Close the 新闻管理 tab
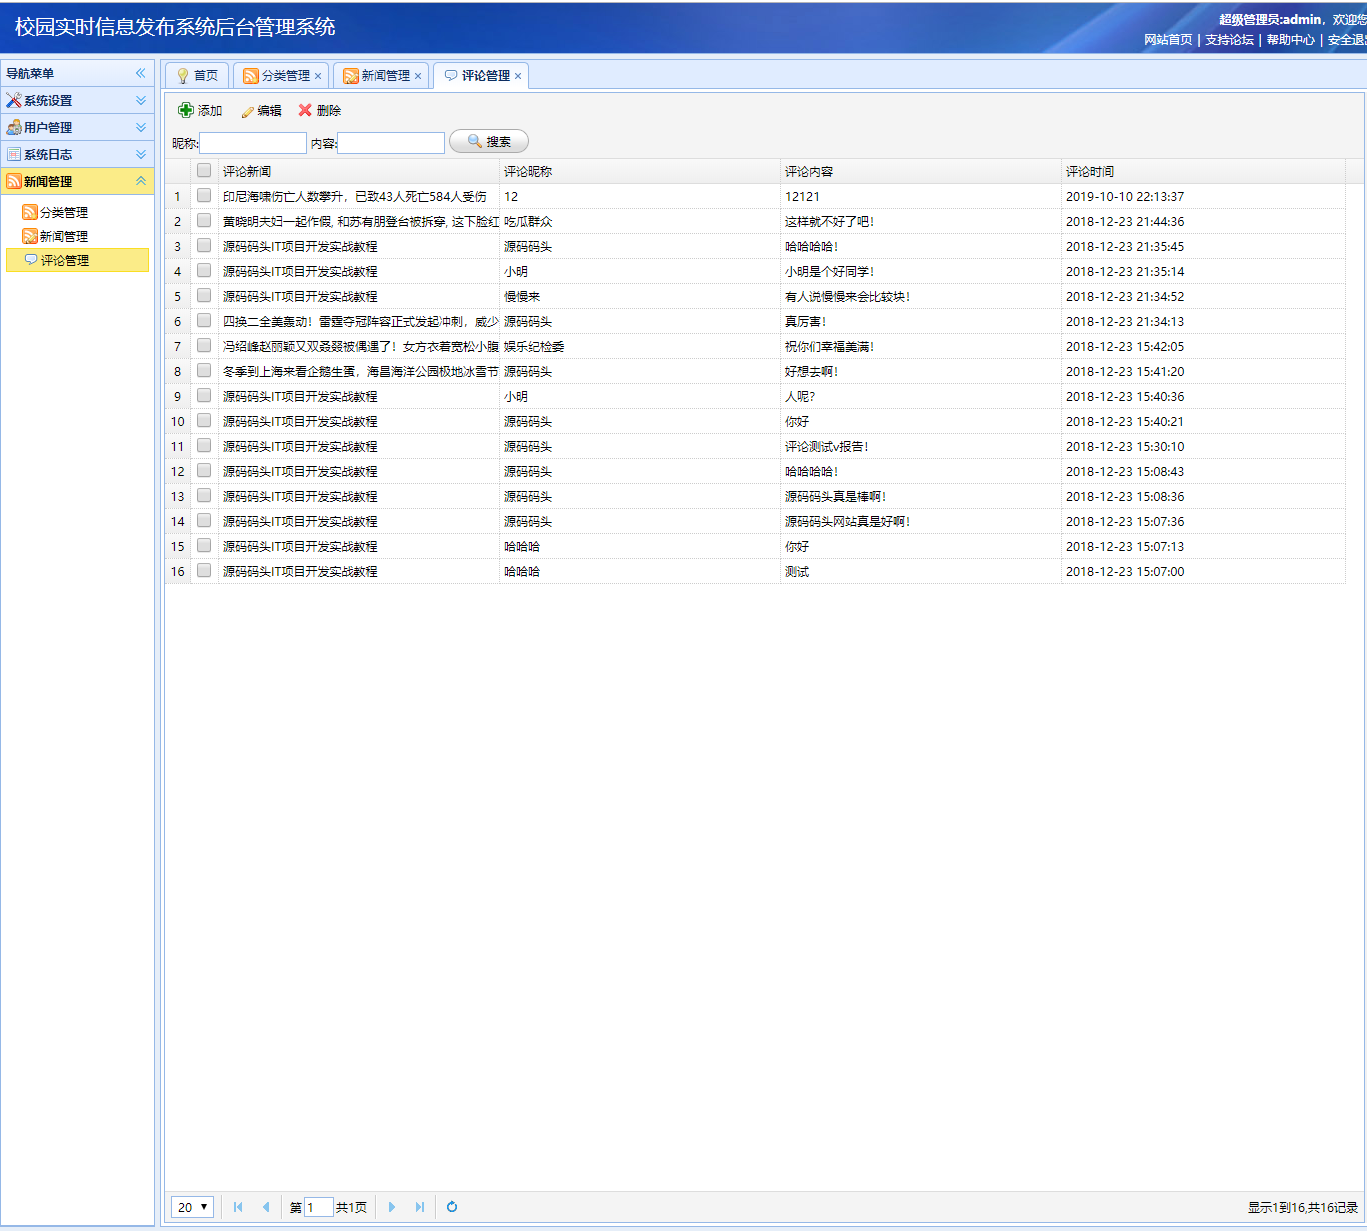Screen dimensions: 1367x1231 418,76
